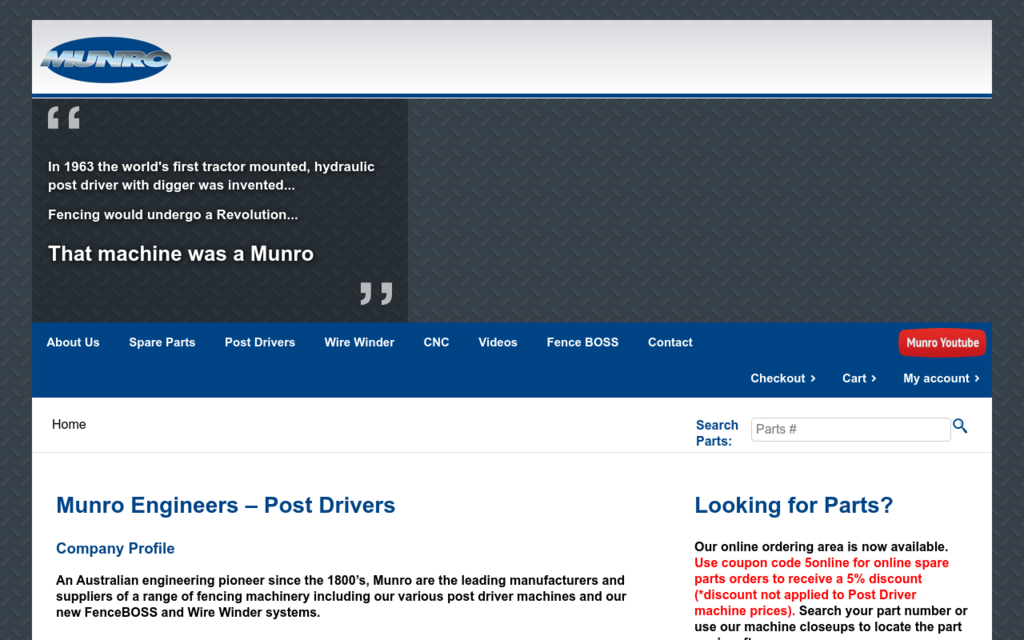Image resolution: width=1024 pixels, height=640 pixels.
Task: Open the Munro Youtube channel badge
Action: [941, 342]
